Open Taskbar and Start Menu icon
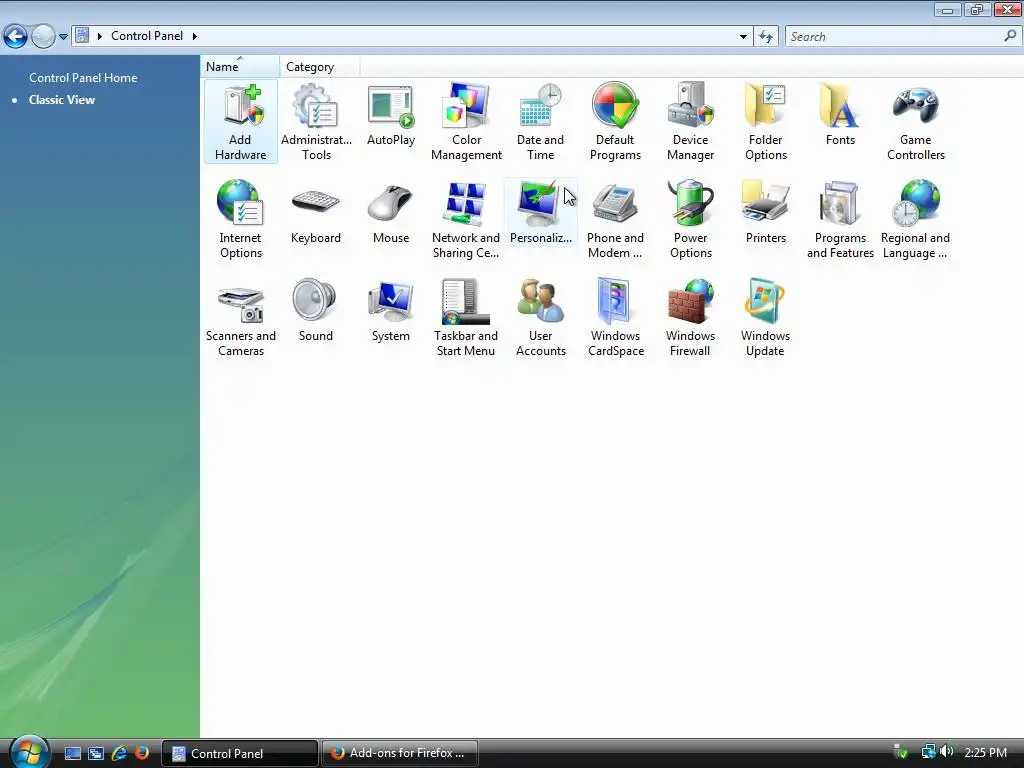The image size is (1024, 768). [466, 318]
